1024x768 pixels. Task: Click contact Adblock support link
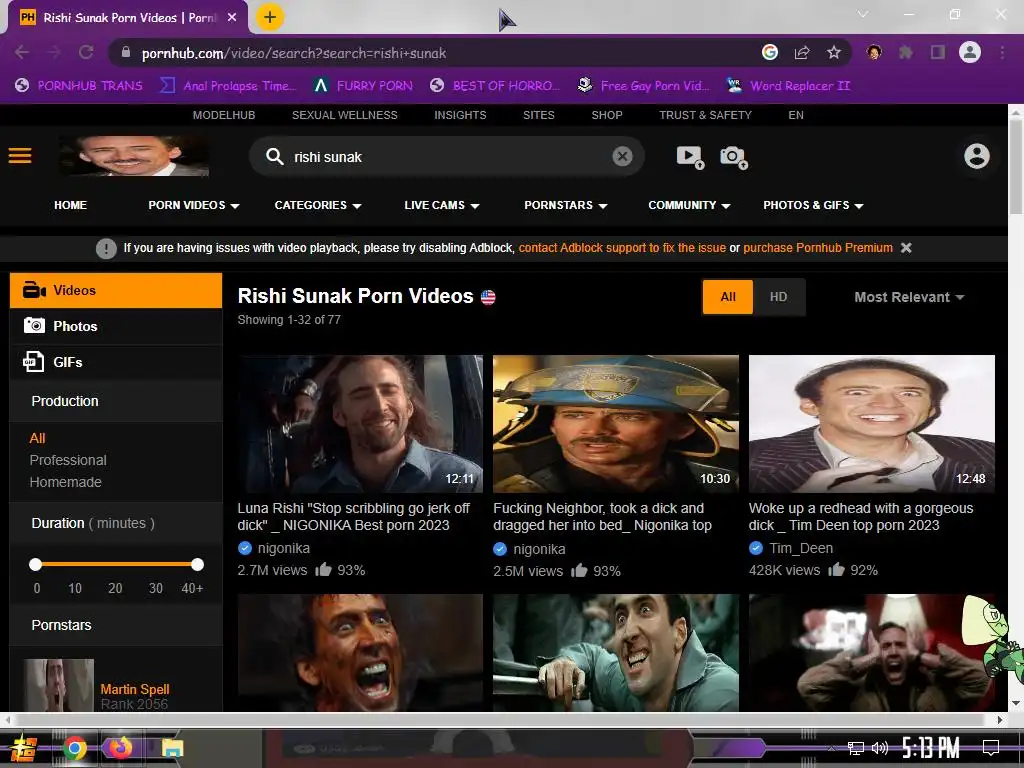click(x=622, y=248)
